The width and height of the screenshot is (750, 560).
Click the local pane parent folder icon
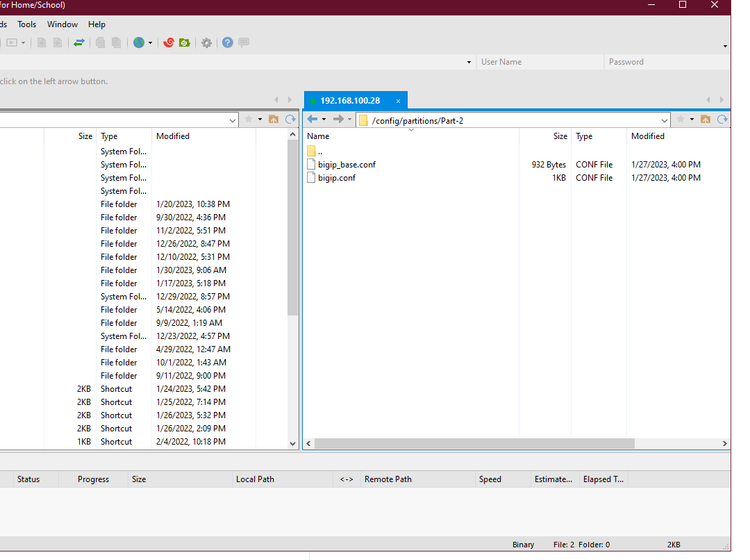click(274, 119)
